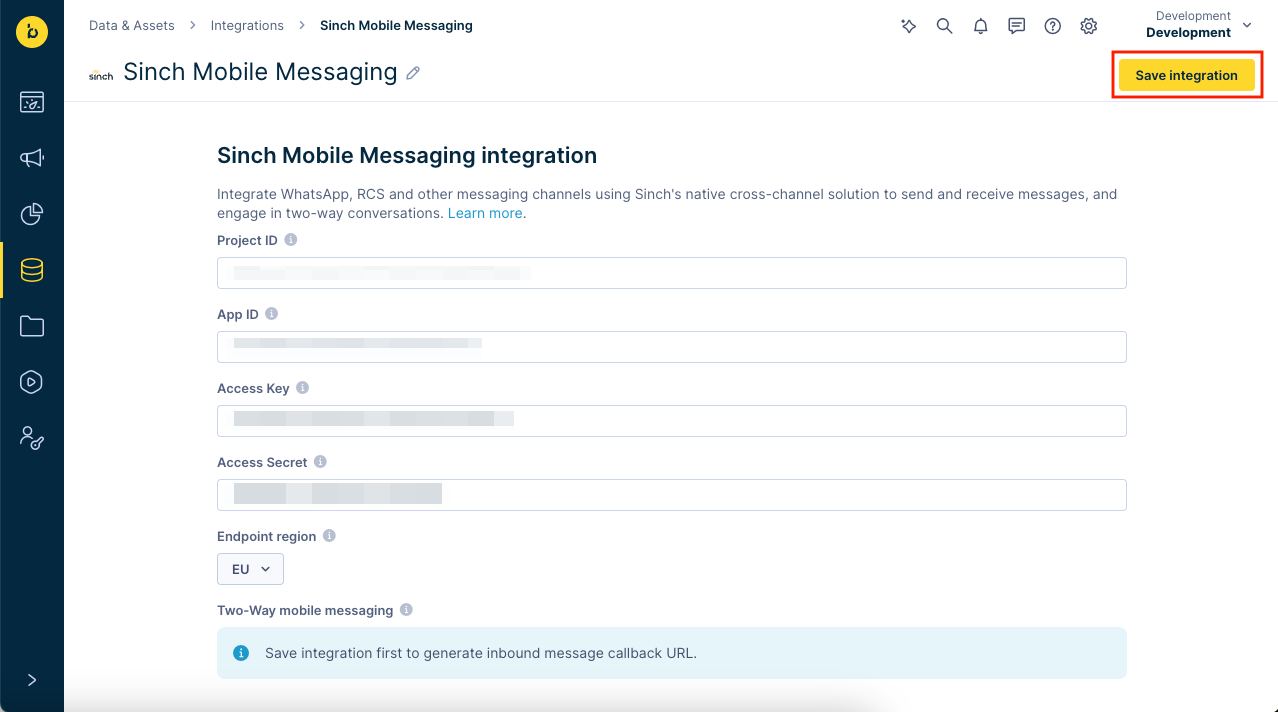Edit integration name with pencil icon
This screenshot has height=712, width=1278.
point(413,73)
